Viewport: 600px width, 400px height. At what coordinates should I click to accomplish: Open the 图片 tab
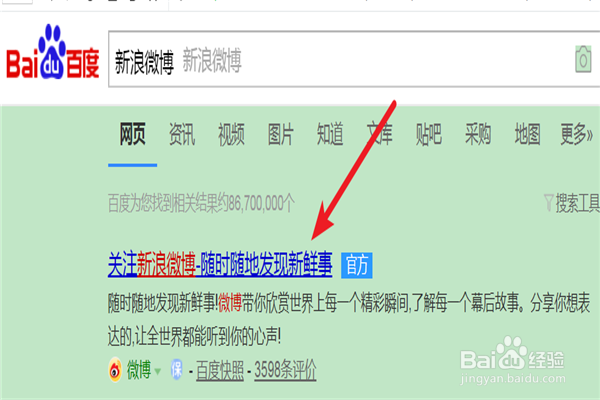tap(280, 134)
